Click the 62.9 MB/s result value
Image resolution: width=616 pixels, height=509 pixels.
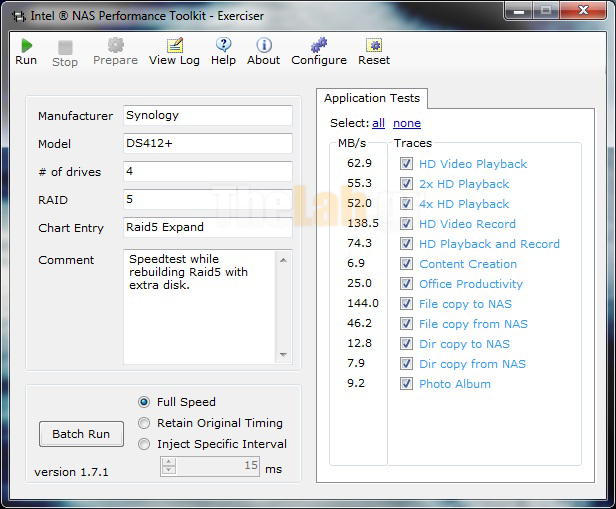[x=359, y=163]
